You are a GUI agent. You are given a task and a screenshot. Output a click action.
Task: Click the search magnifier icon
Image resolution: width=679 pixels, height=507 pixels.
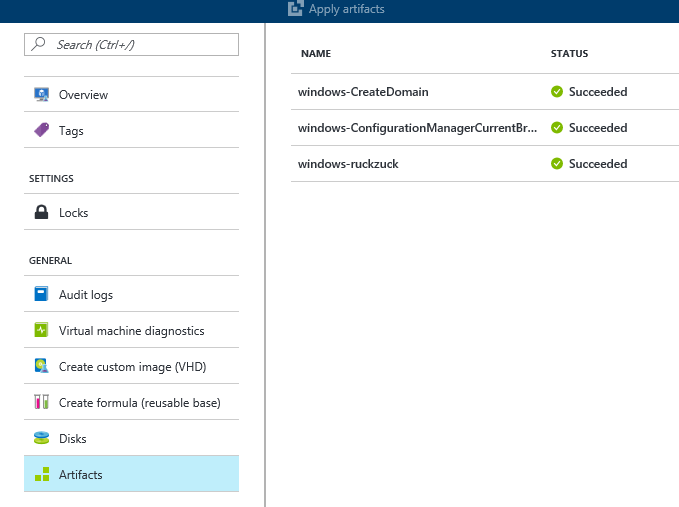tap(39, 43)
